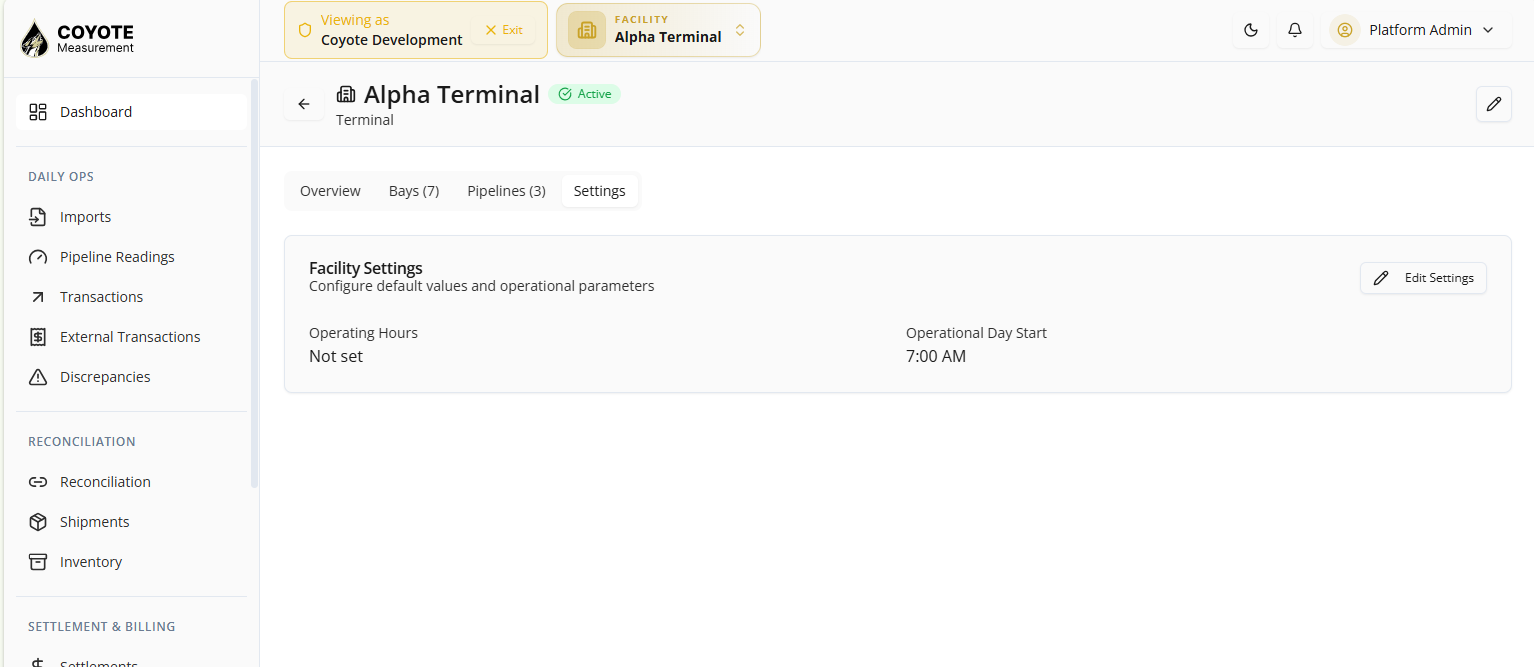Click the Operational Day Start value 7:00 AM
1534x667 pixels.
pos(936,356)
